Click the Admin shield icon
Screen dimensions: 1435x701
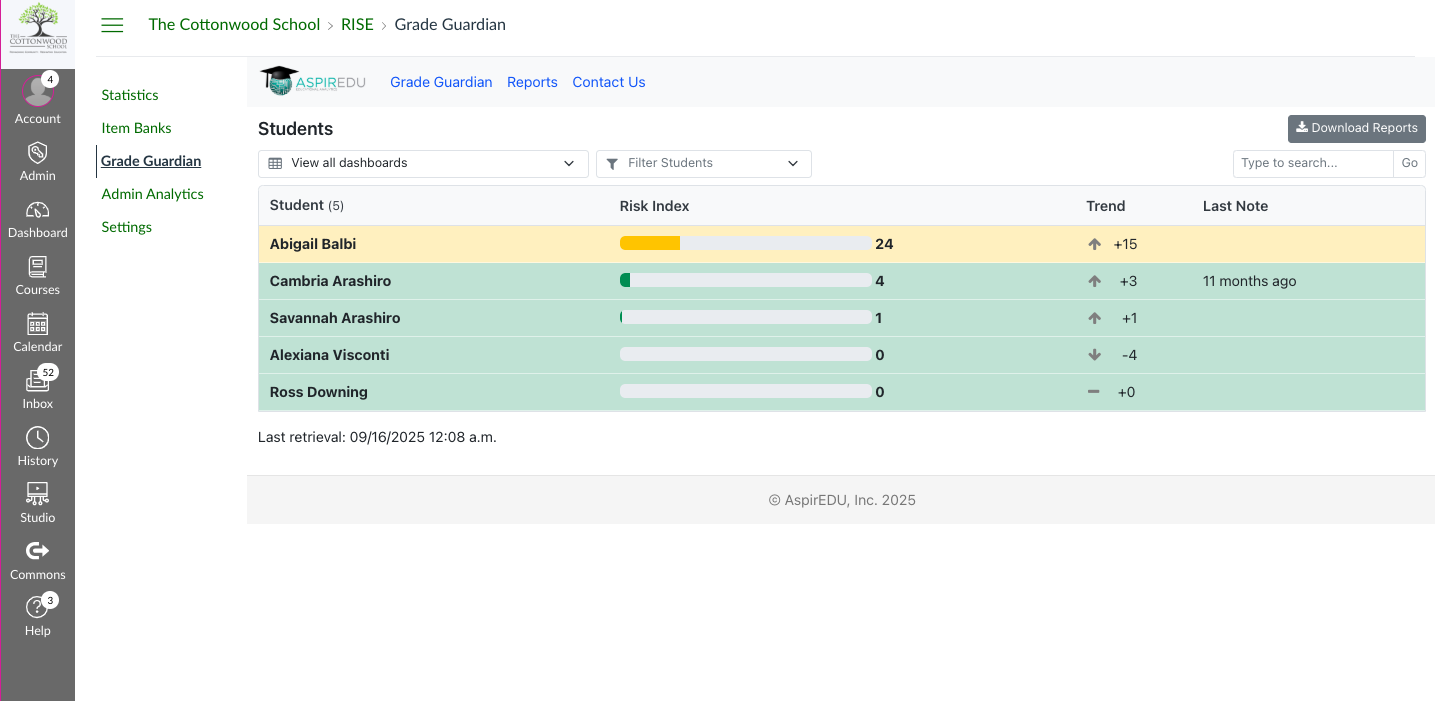(x=37, y=153)
